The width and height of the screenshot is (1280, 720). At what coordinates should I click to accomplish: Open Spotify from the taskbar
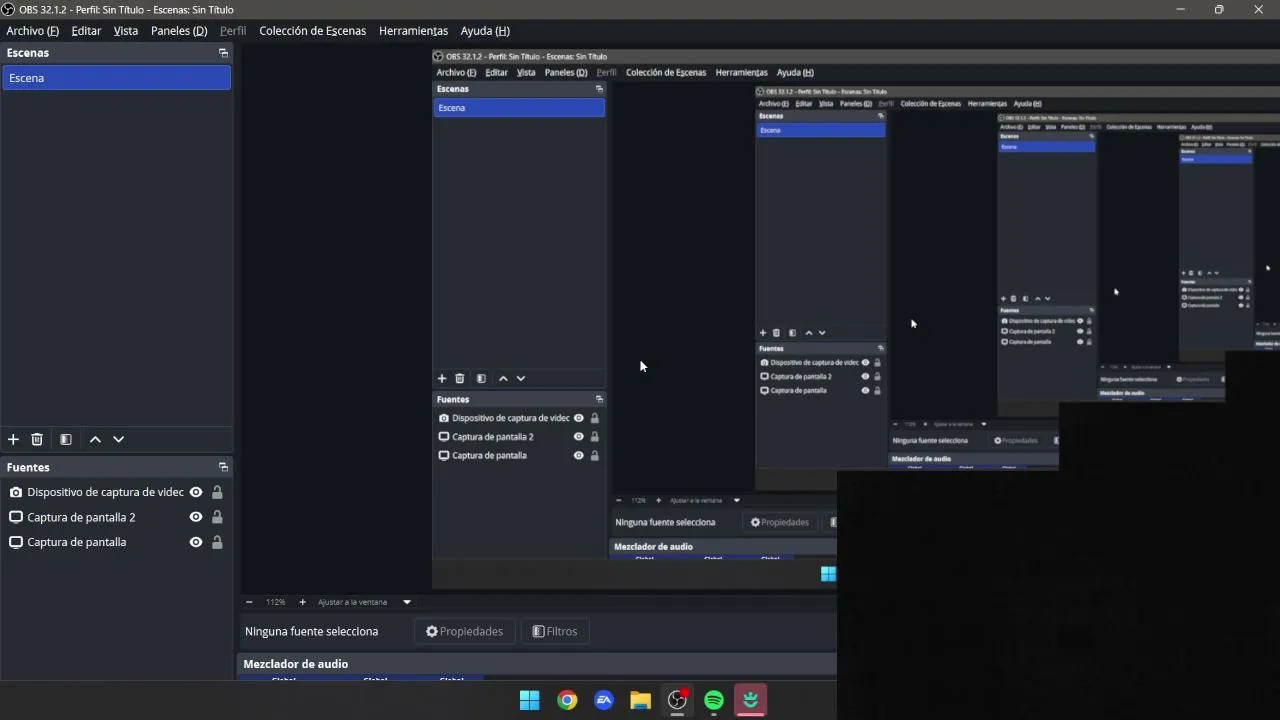point(714,700)
